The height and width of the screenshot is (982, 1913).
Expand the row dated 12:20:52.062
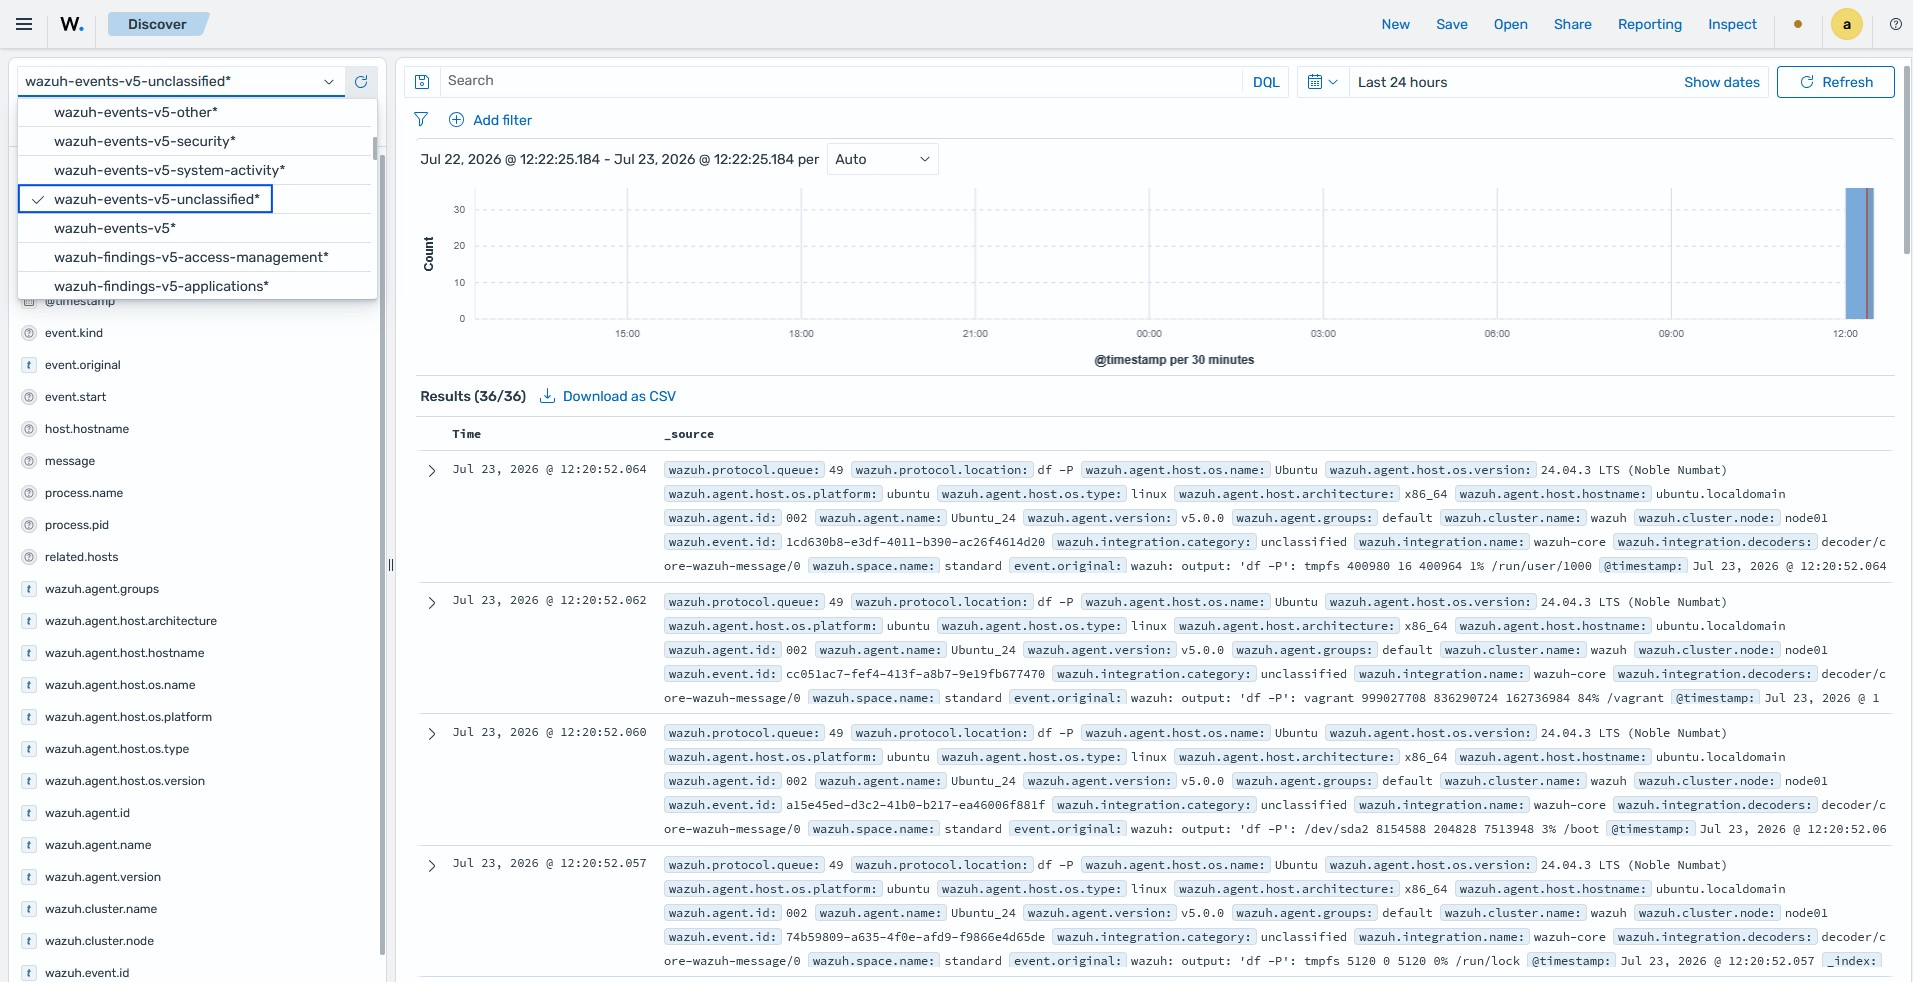432,602
